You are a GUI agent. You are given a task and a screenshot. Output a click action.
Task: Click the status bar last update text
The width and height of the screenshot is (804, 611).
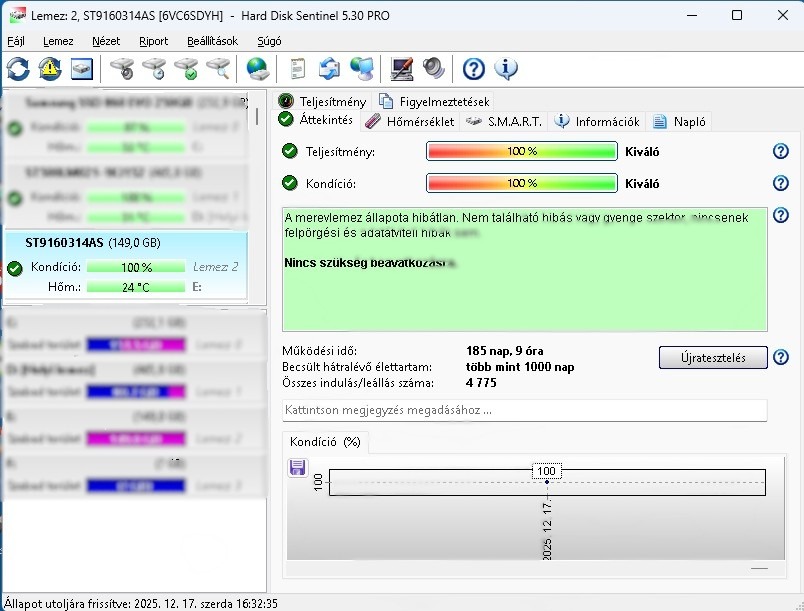click(141, 603)
